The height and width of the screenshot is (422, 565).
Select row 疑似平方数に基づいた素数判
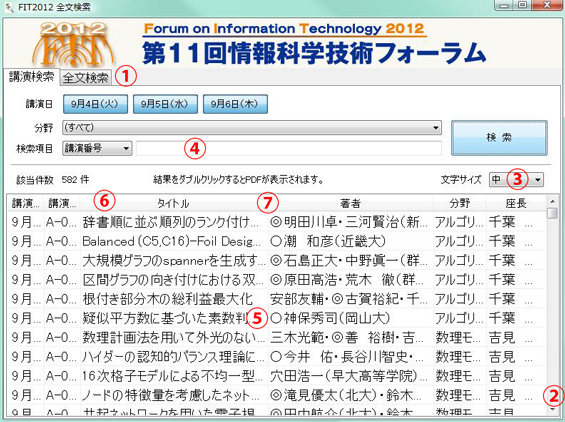coord(277,318)
